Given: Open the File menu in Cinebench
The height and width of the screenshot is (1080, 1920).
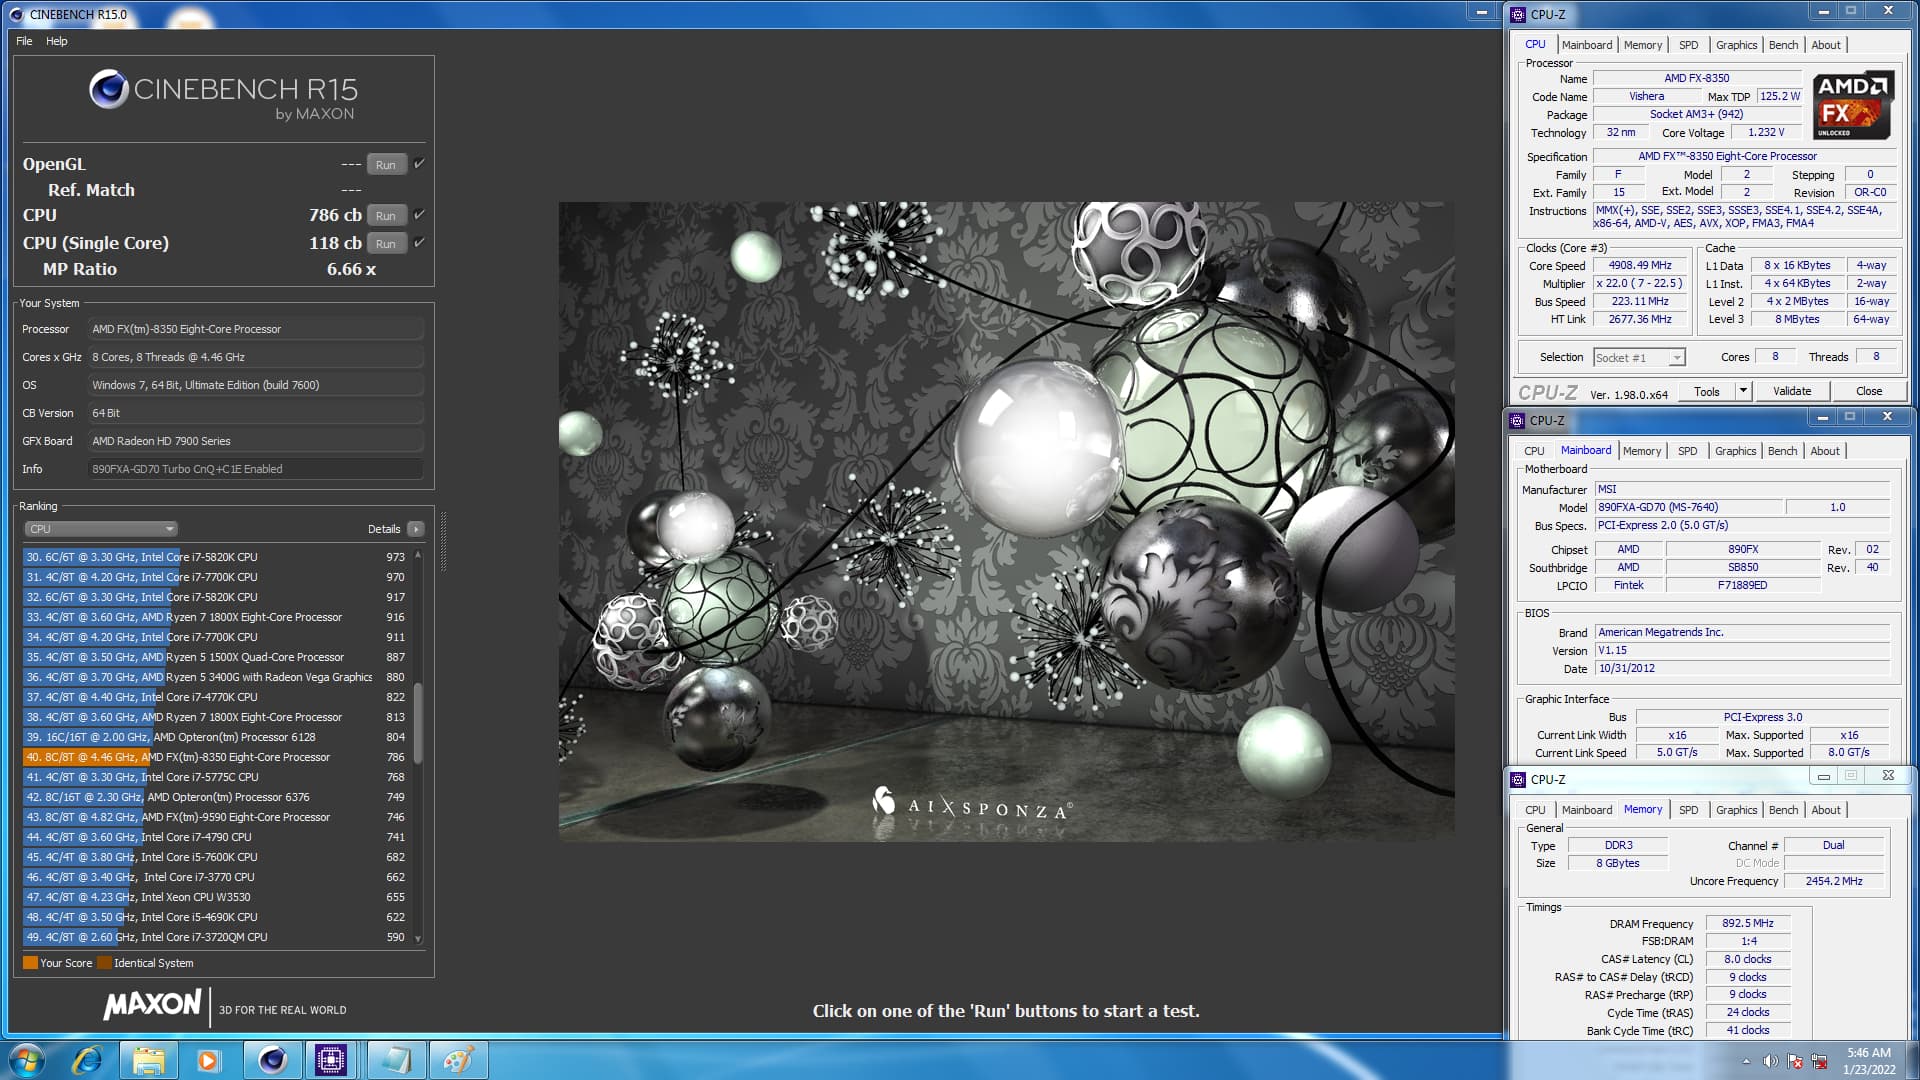Looking at the screenshot, I should point(24,41).
